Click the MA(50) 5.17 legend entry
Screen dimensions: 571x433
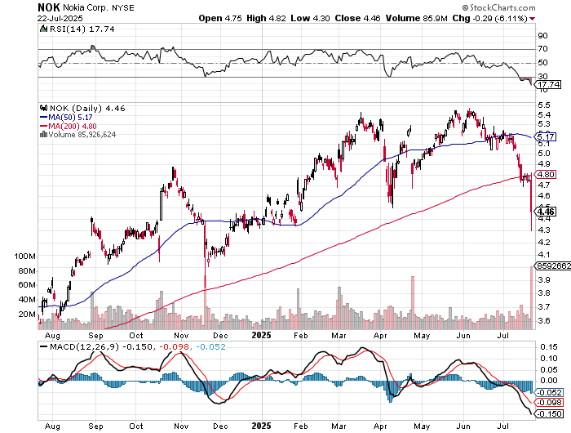pos(66,117)
